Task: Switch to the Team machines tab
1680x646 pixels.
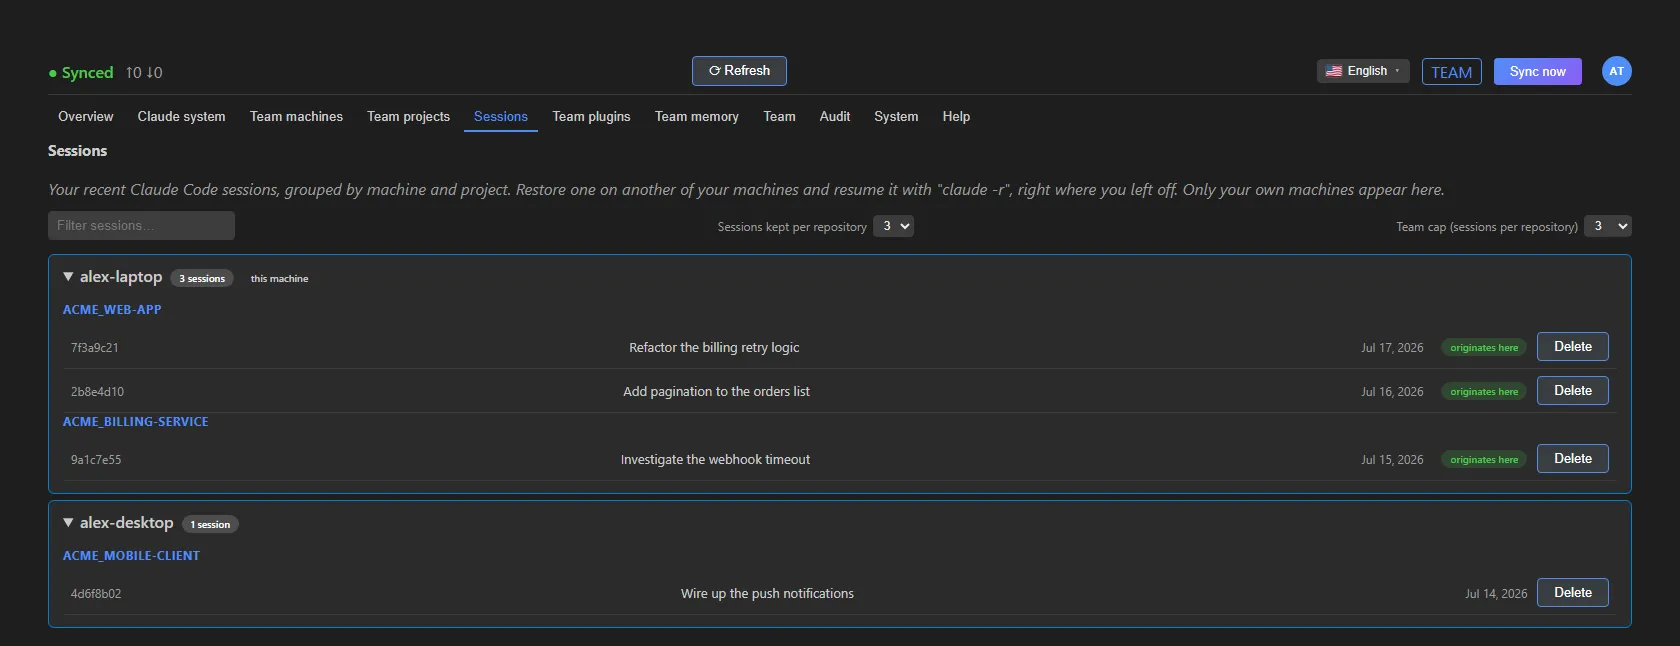Action: [x=296, y=117]
